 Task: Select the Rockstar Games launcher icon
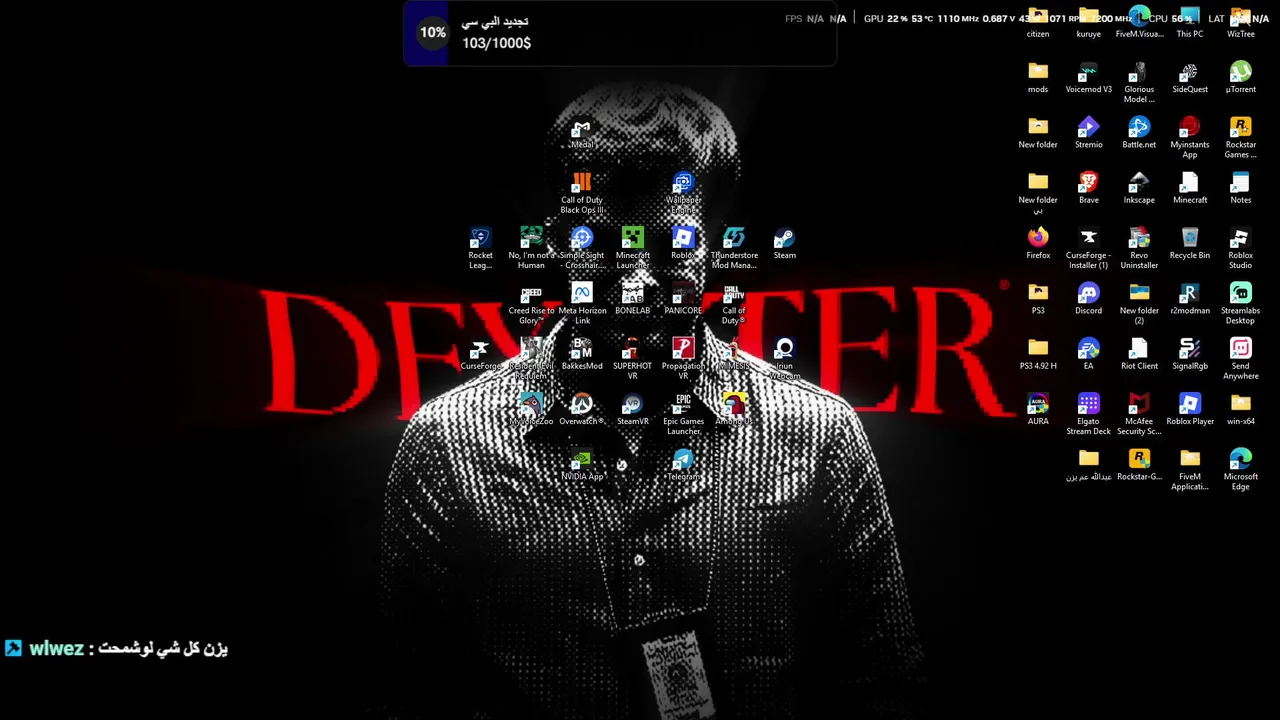pyautogui.click(x=1241, y=137)
